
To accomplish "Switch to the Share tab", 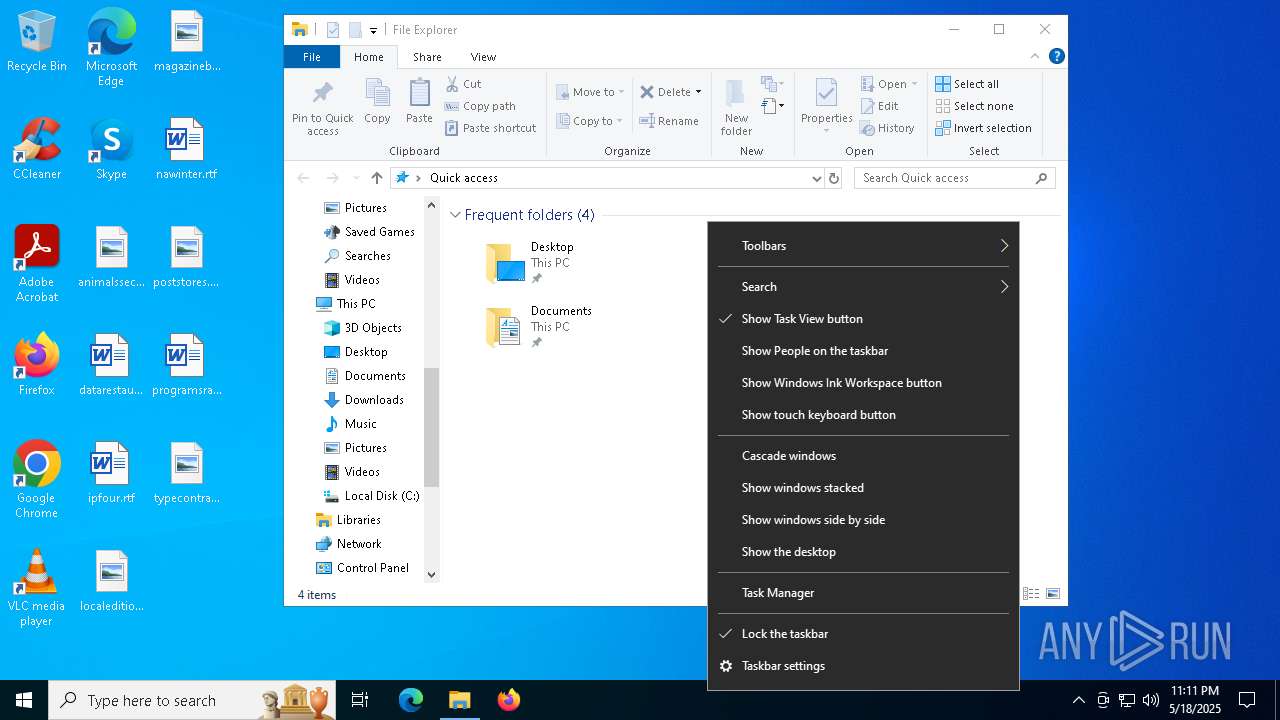I will [x=427, y=57].
